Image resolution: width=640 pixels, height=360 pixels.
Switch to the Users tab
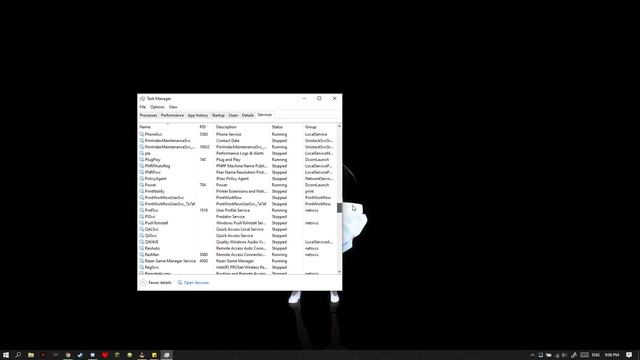click(x=233, y=116)
